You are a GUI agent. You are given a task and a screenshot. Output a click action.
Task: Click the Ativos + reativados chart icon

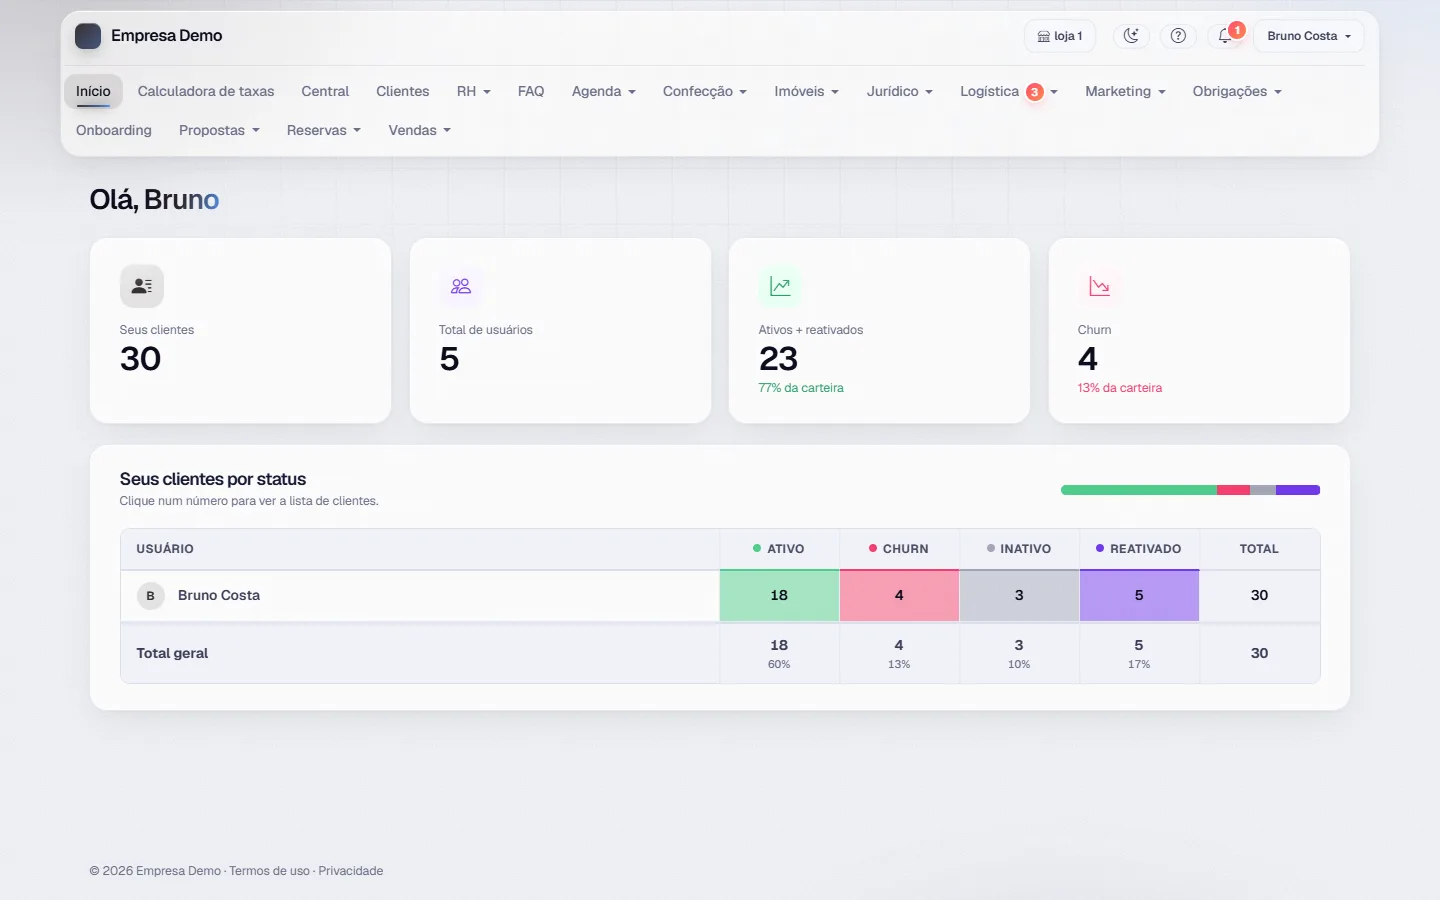(x=780, y=286)
